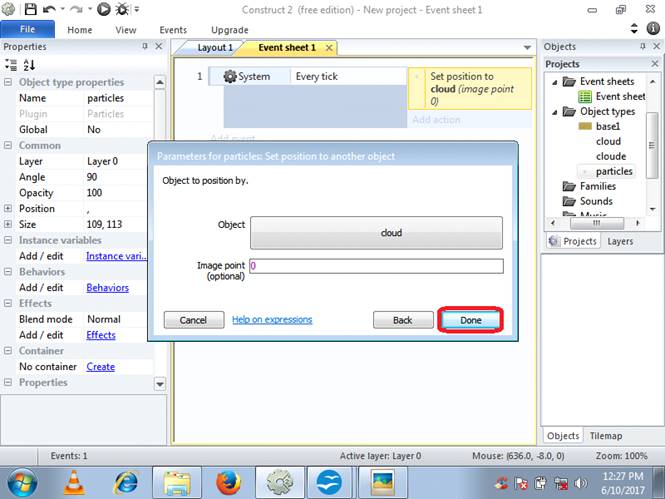Click the volume speaker tray icon
Viewport: 665px width, 499px height.
tap(580, 483)
